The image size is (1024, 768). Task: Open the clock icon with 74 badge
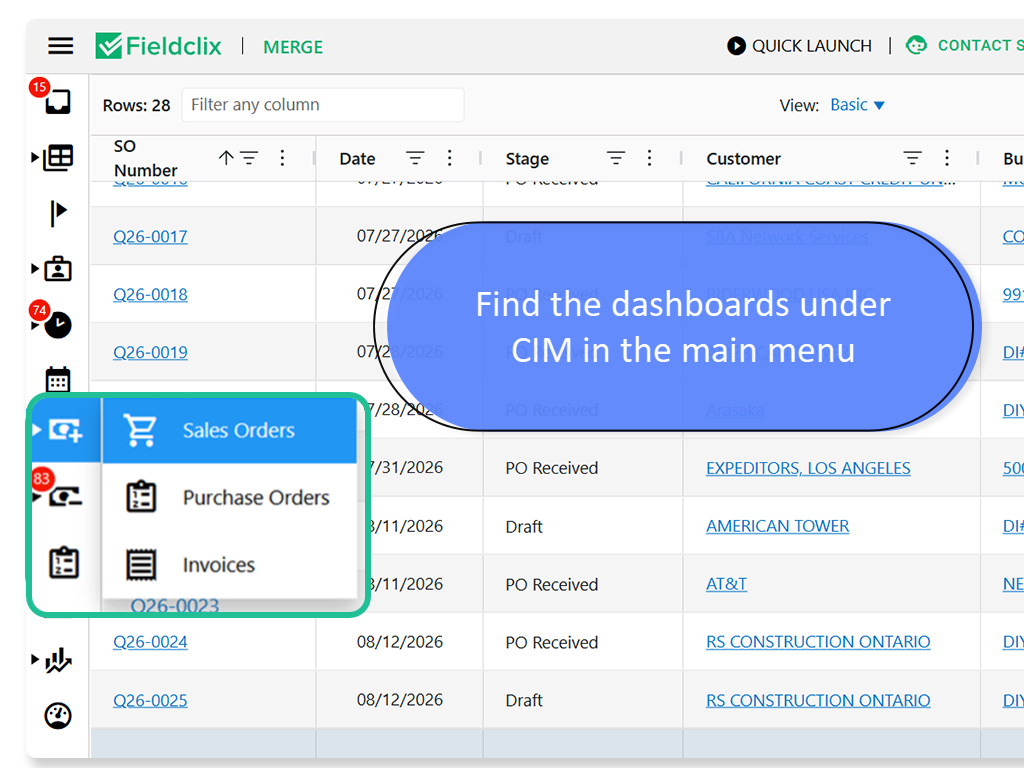tap(57, 325)
